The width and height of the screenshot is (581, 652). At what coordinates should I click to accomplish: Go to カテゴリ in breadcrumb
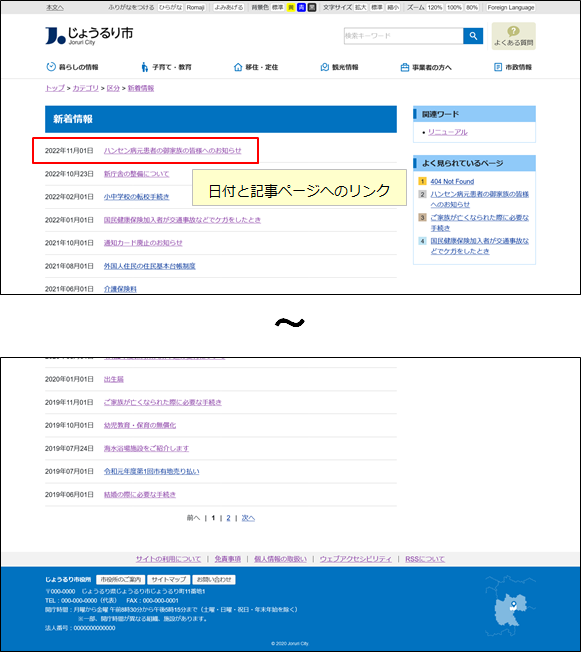(86, 88)
